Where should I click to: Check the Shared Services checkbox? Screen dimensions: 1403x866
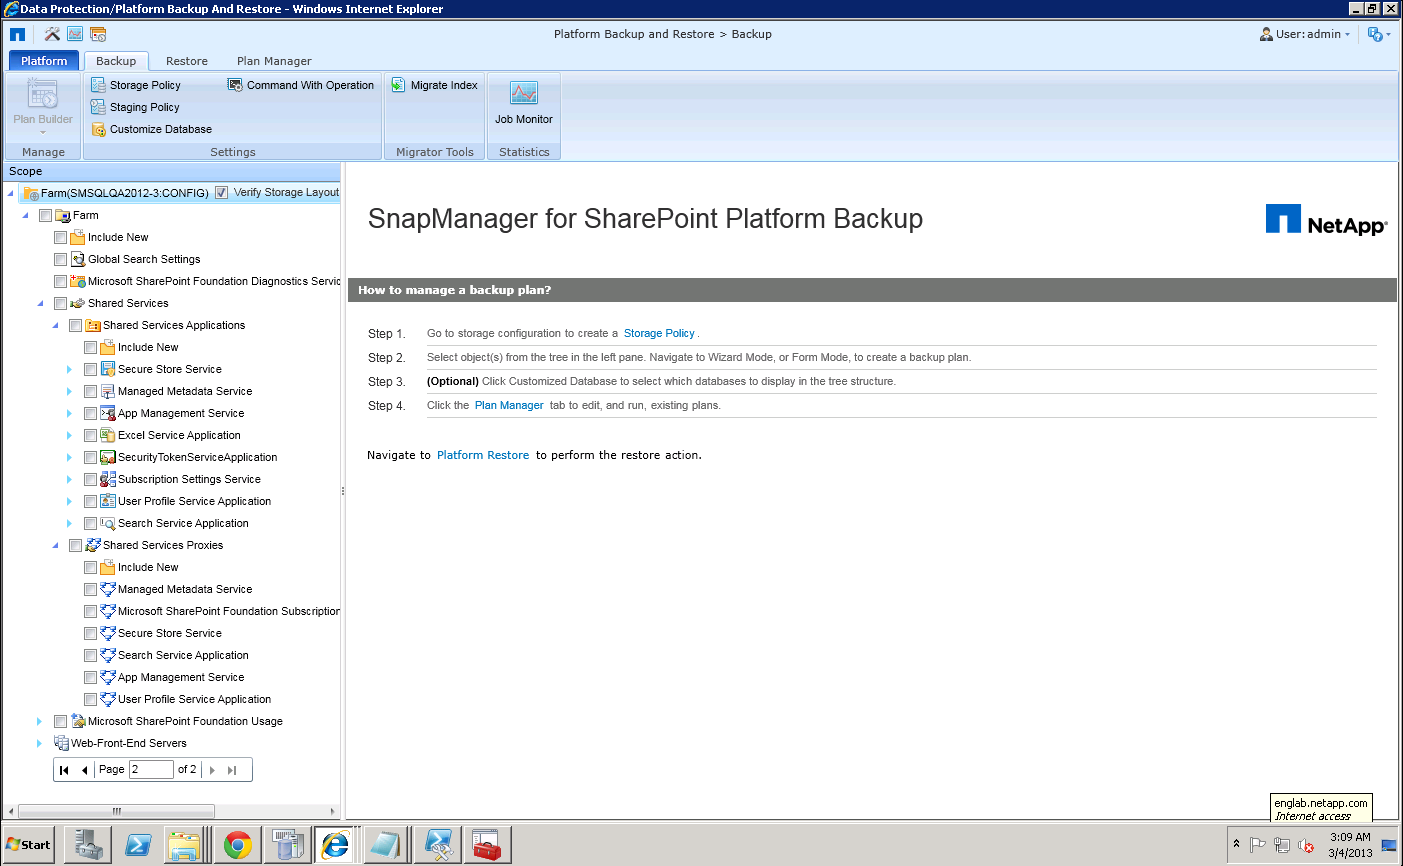pyautogui.click(x=60, y=303)
